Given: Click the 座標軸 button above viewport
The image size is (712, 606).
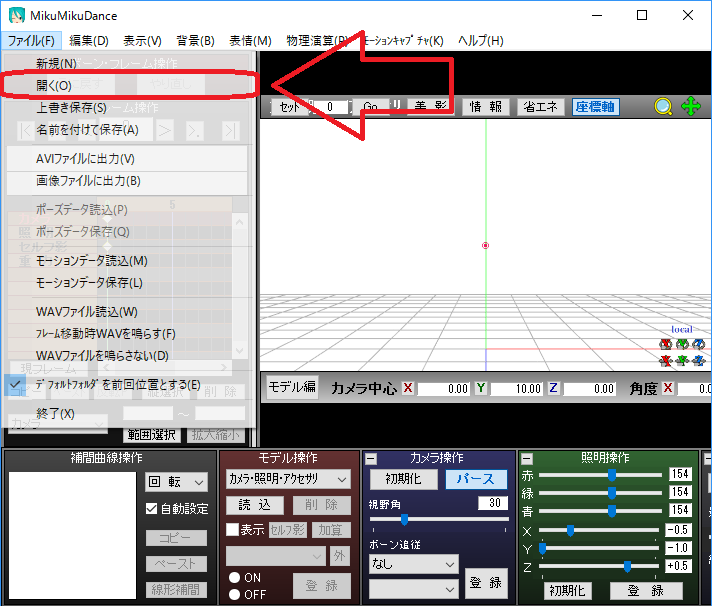Looking at the screenshot, I should (x=595, y=107).
